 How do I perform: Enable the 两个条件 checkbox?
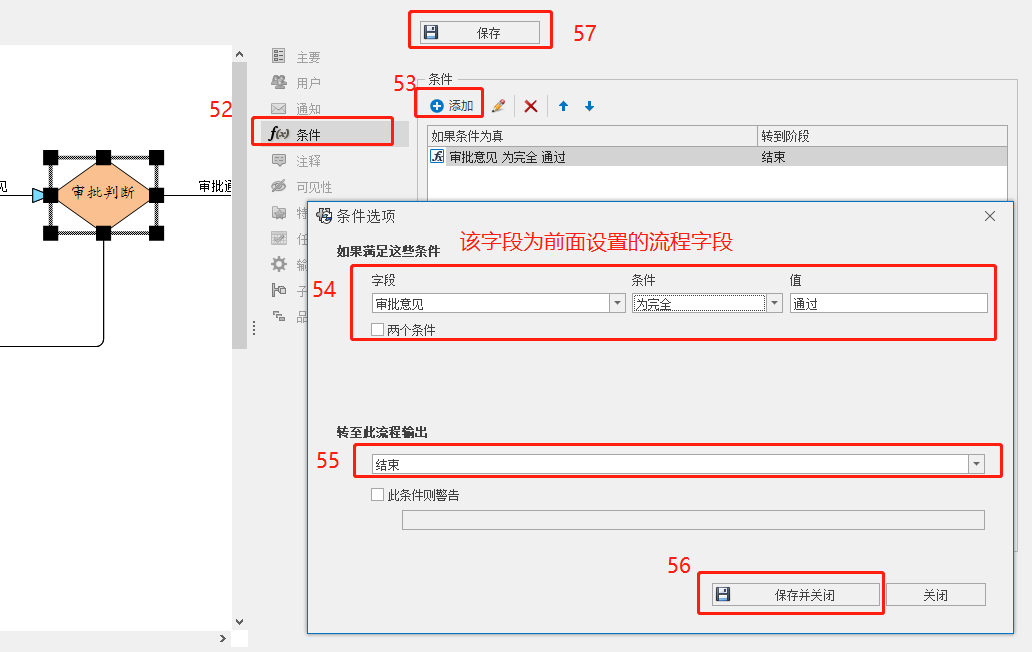[x=377, y=329]
